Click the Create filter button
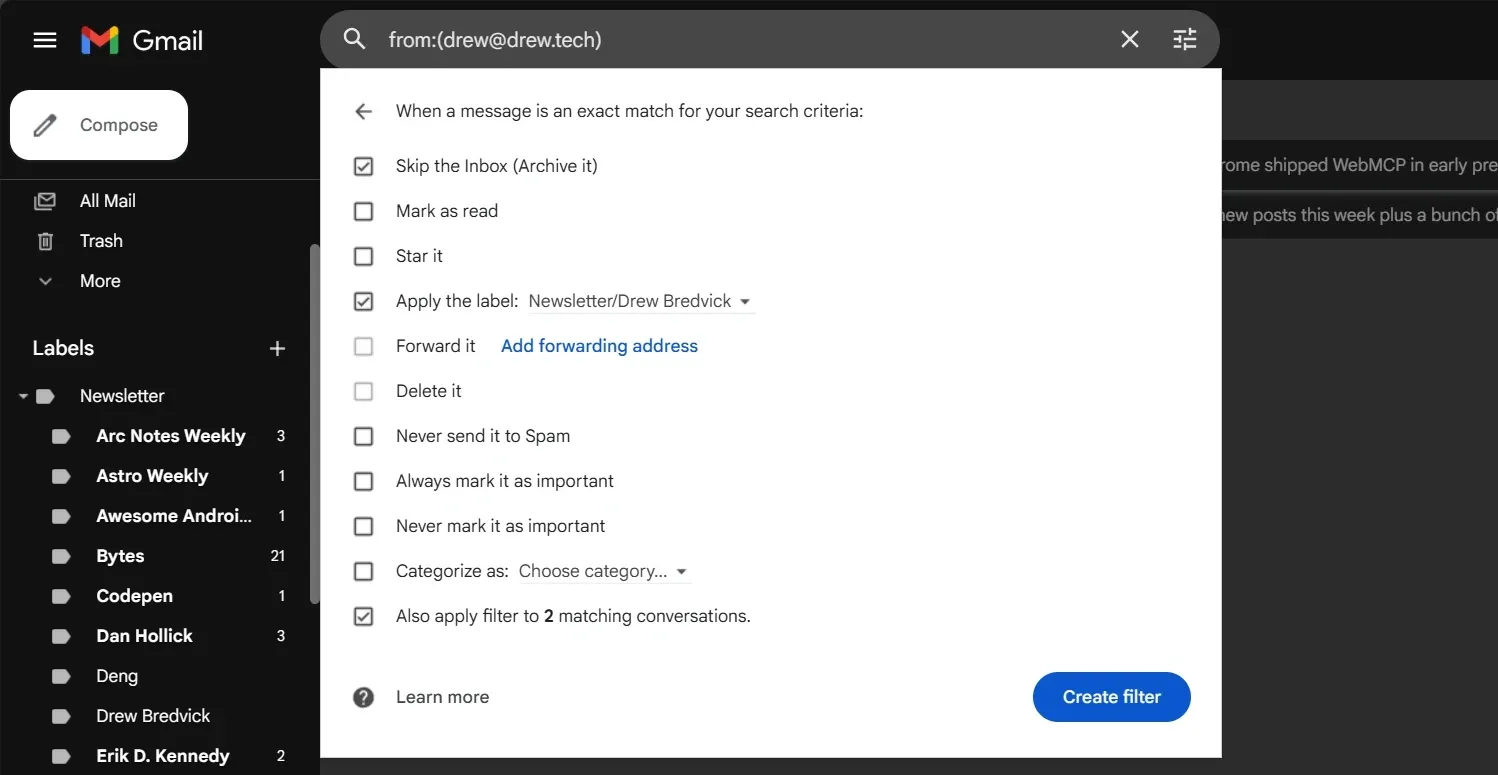 (x=1111, y=697)
